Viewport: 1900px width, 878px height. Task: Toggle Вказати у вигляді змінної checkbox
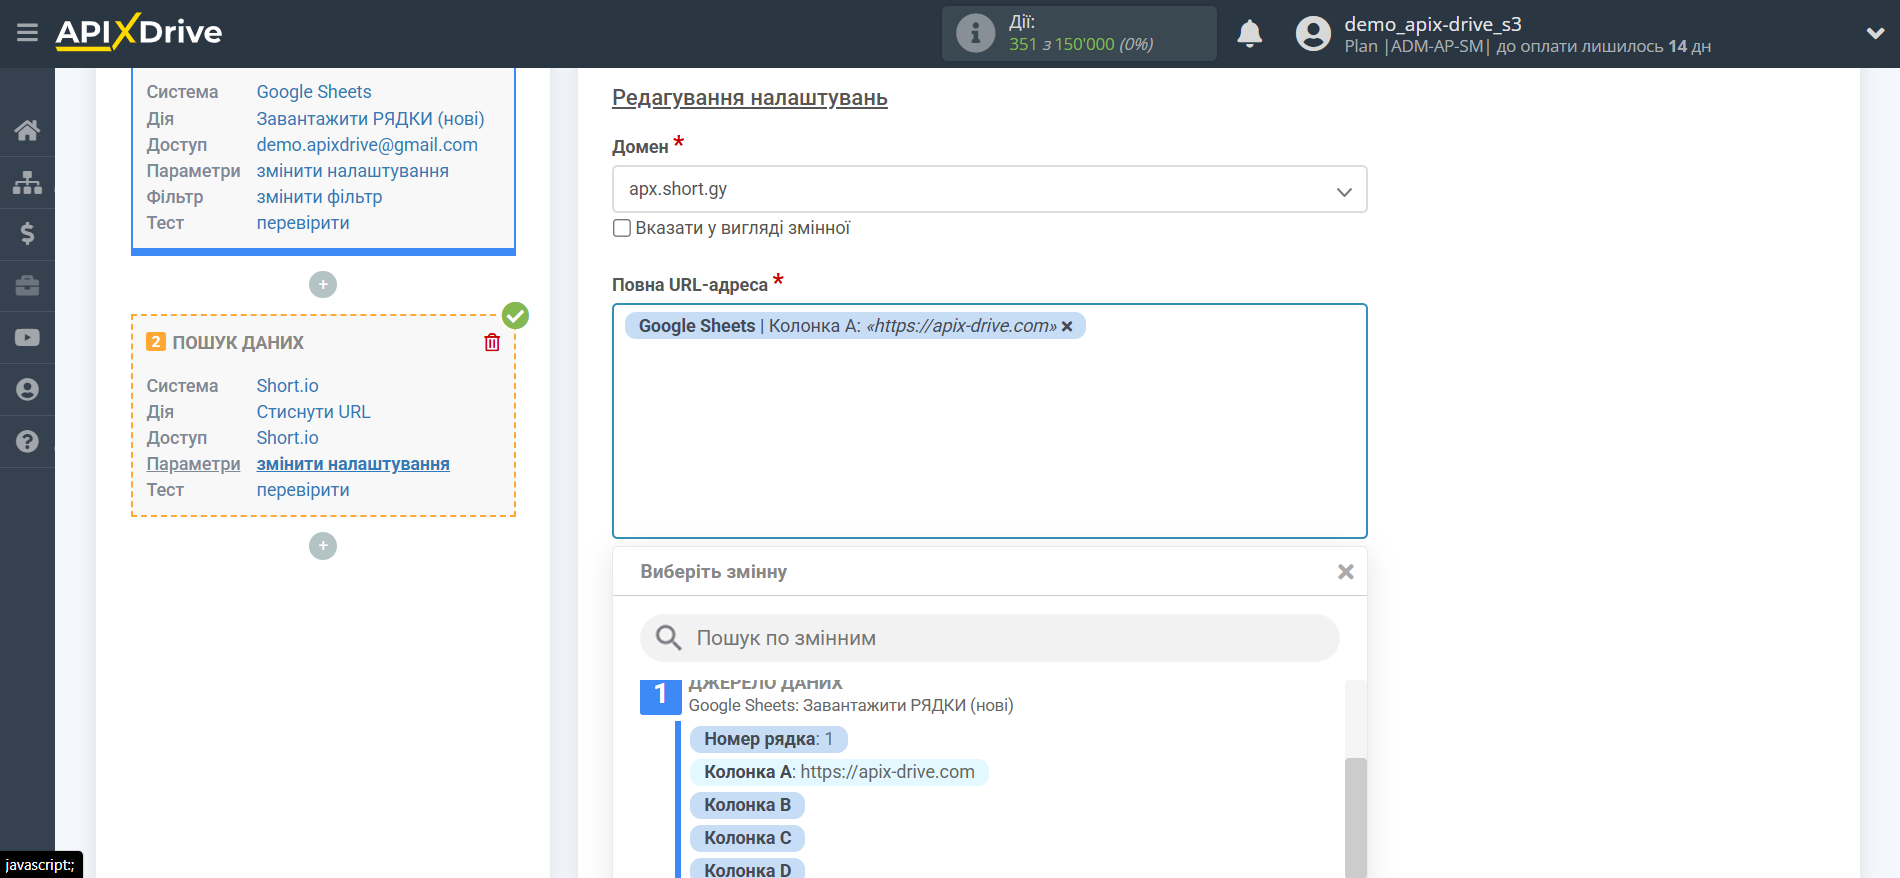click(x=622, y=228)
